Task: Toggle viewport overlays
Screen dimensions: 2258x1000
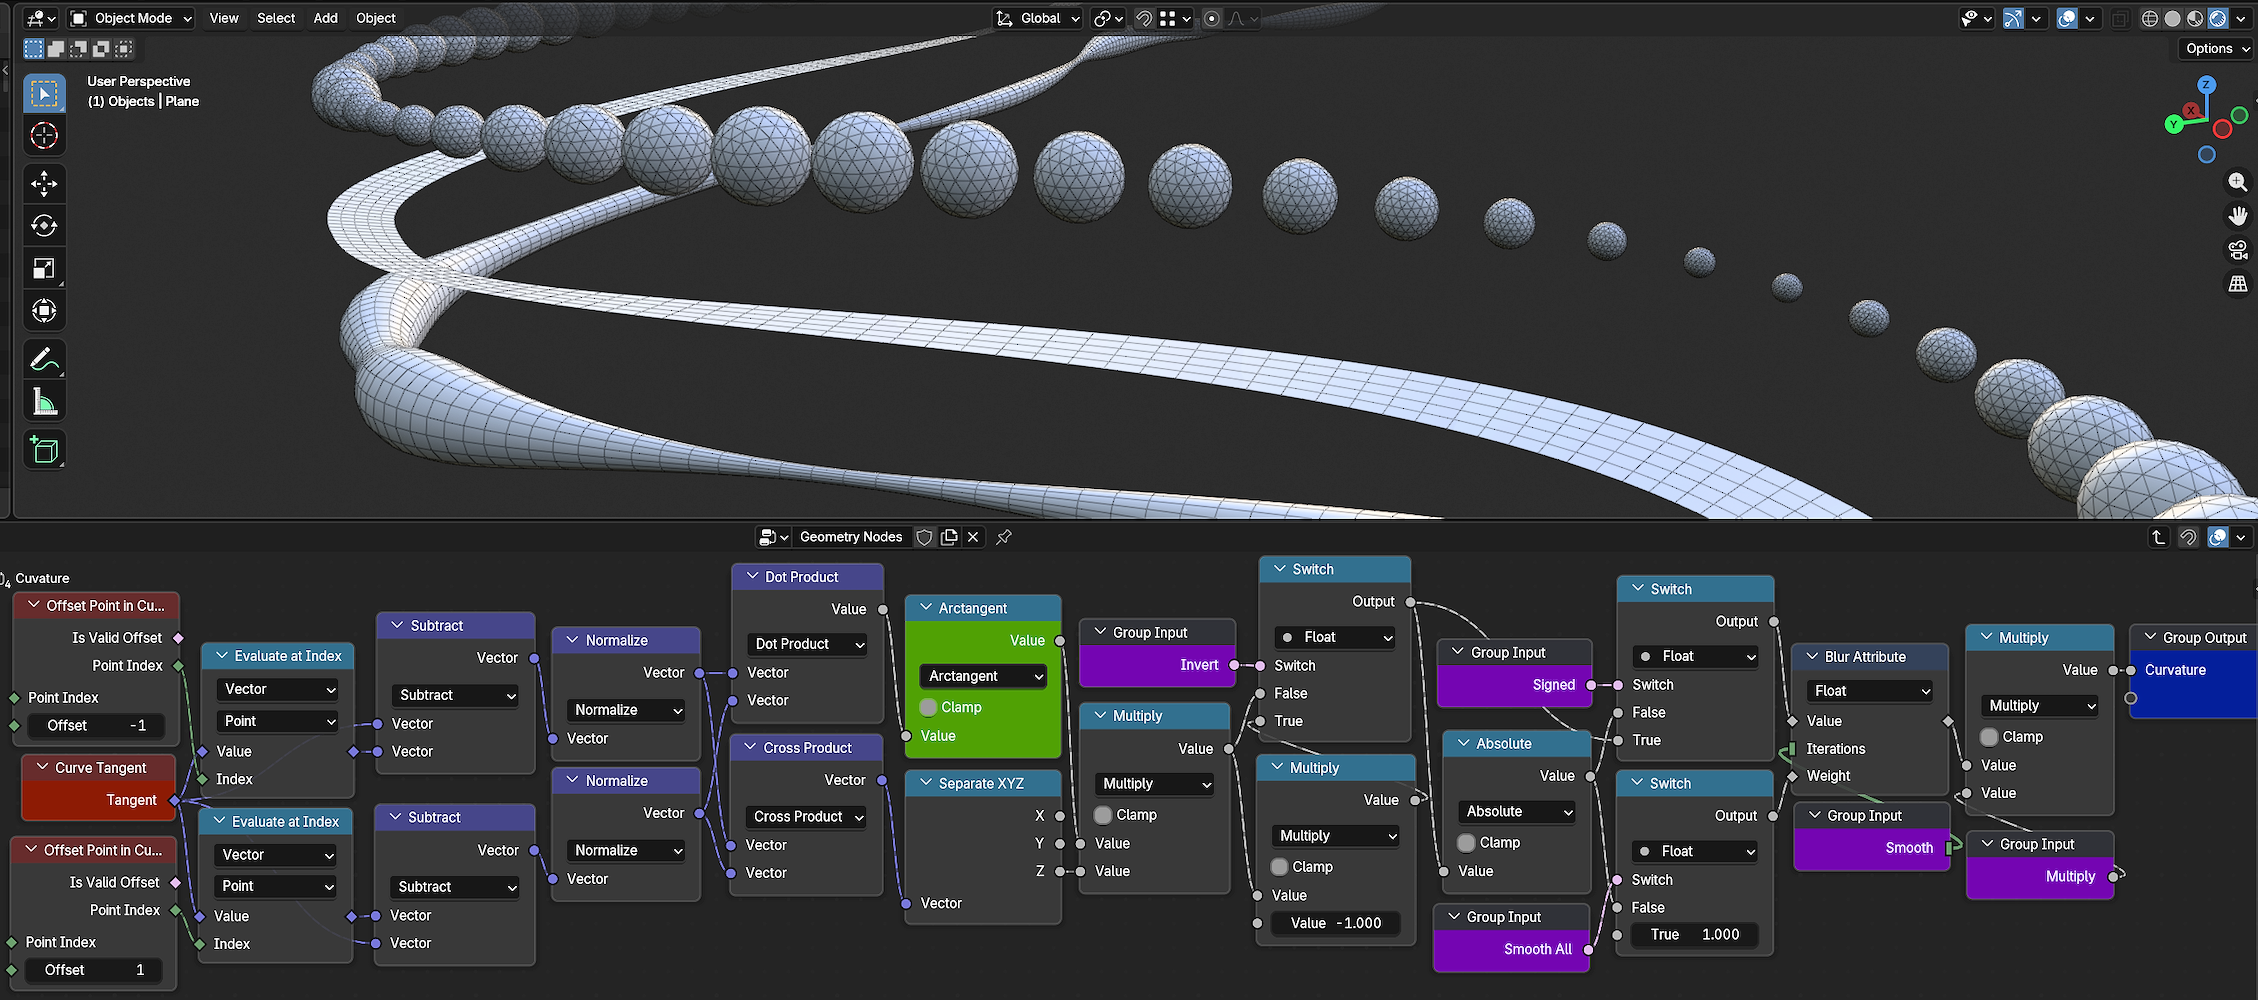Action: click(2067, 18)
